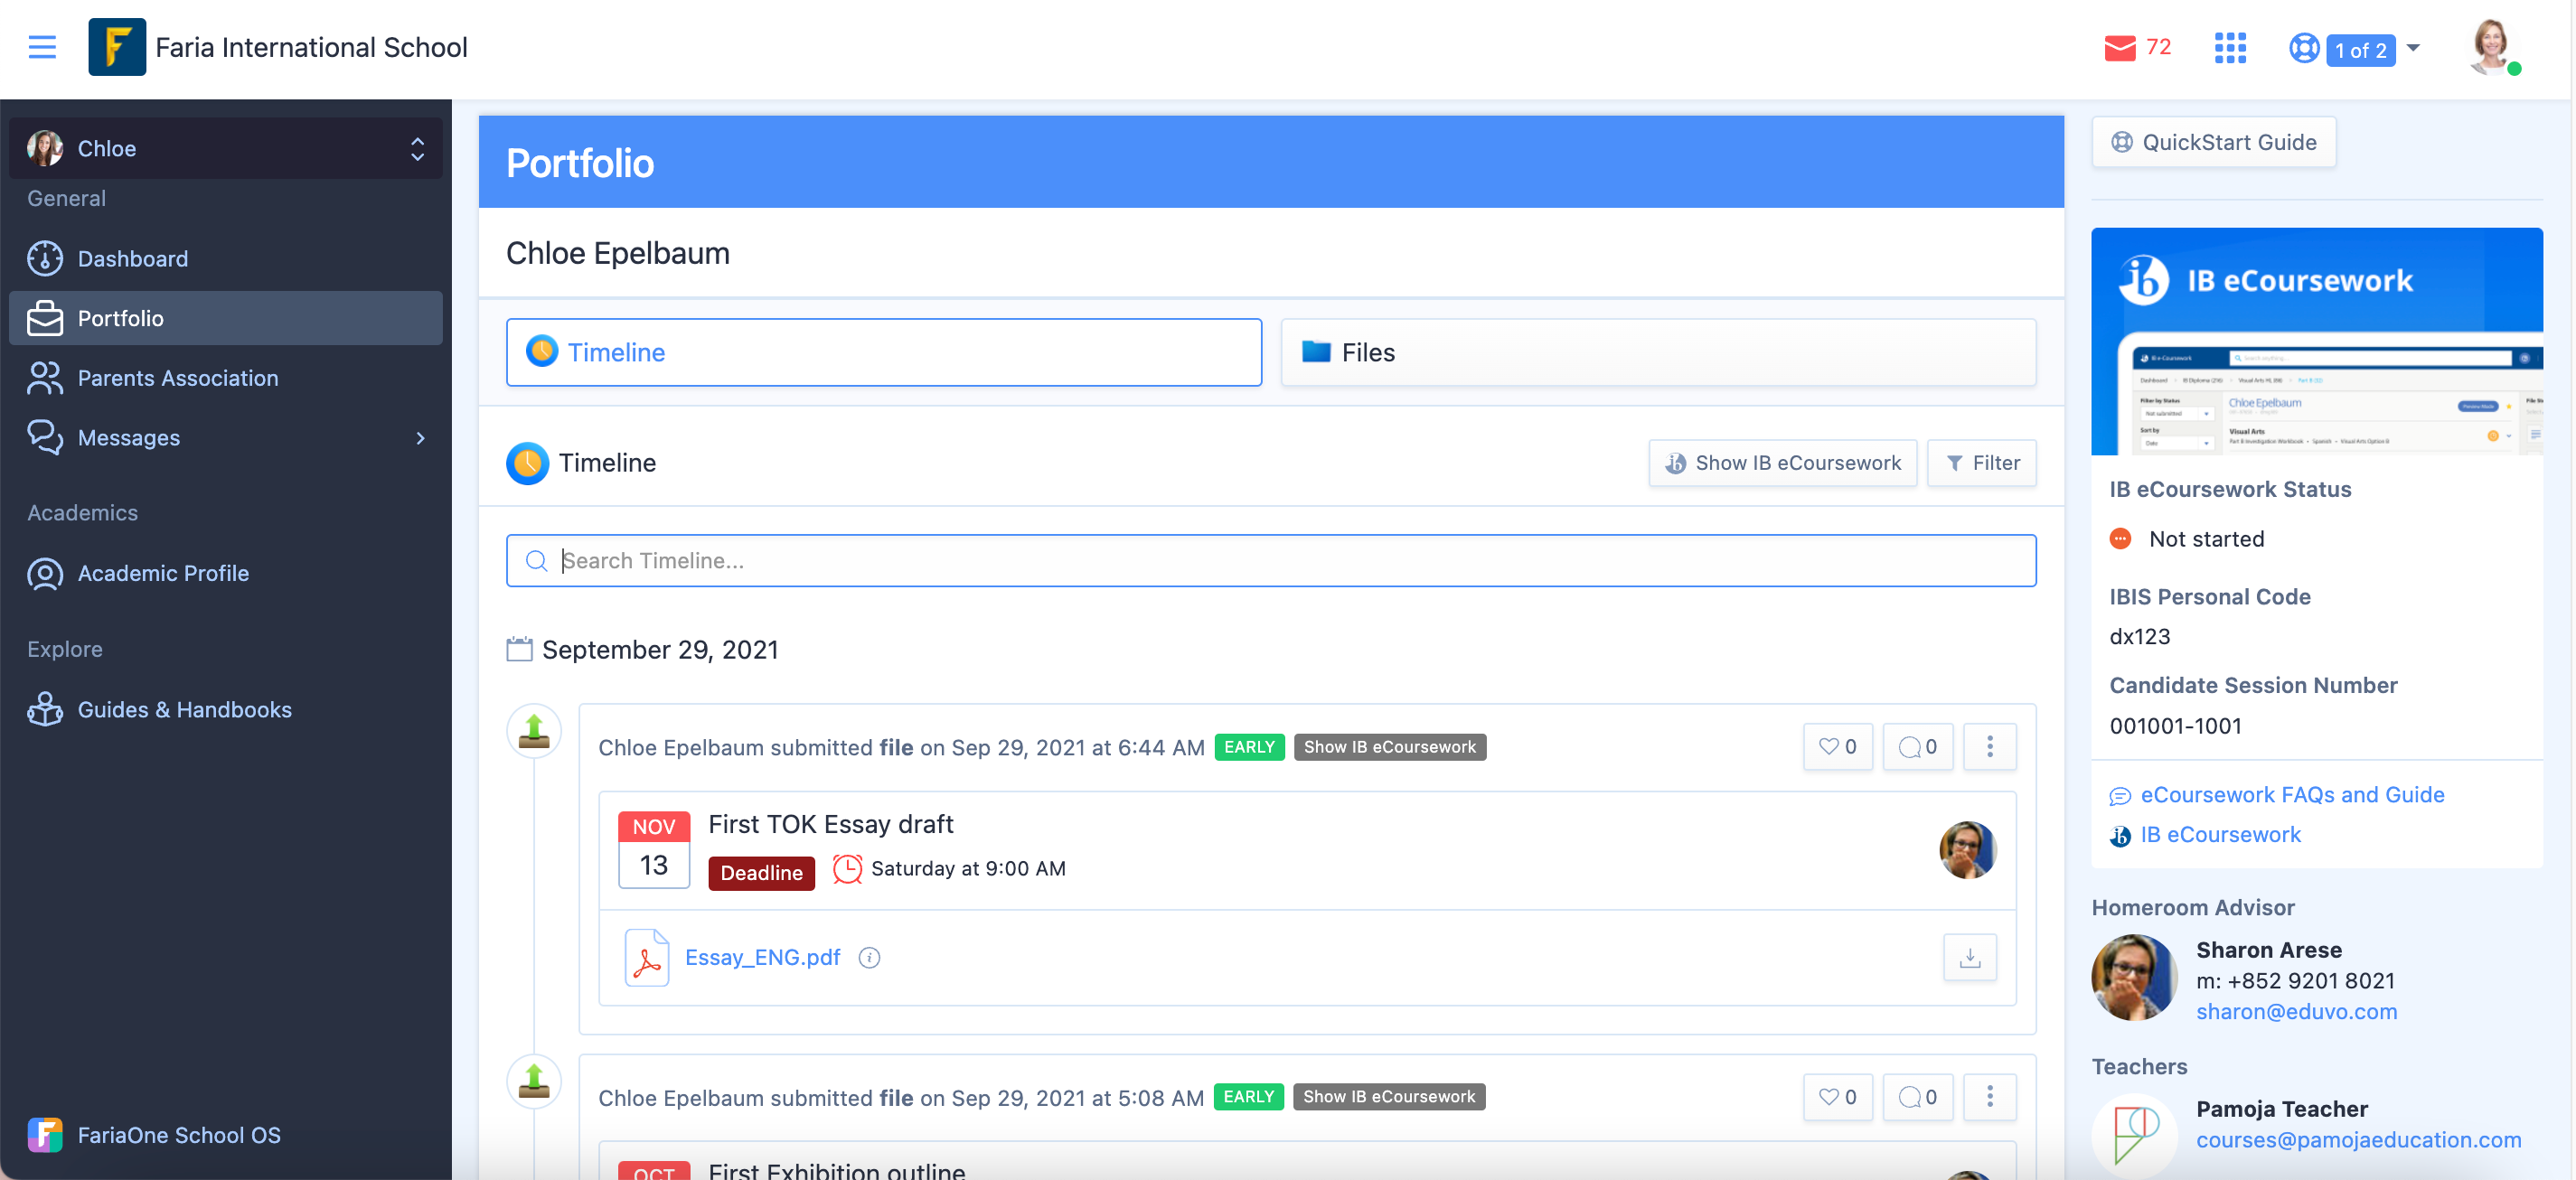Image resolution: width=2576 pixels, height=1180 pixels.
Task: Click the Candidate Session Number 001001-1001
Action: pyautogui.click(x=2175, y=726)
